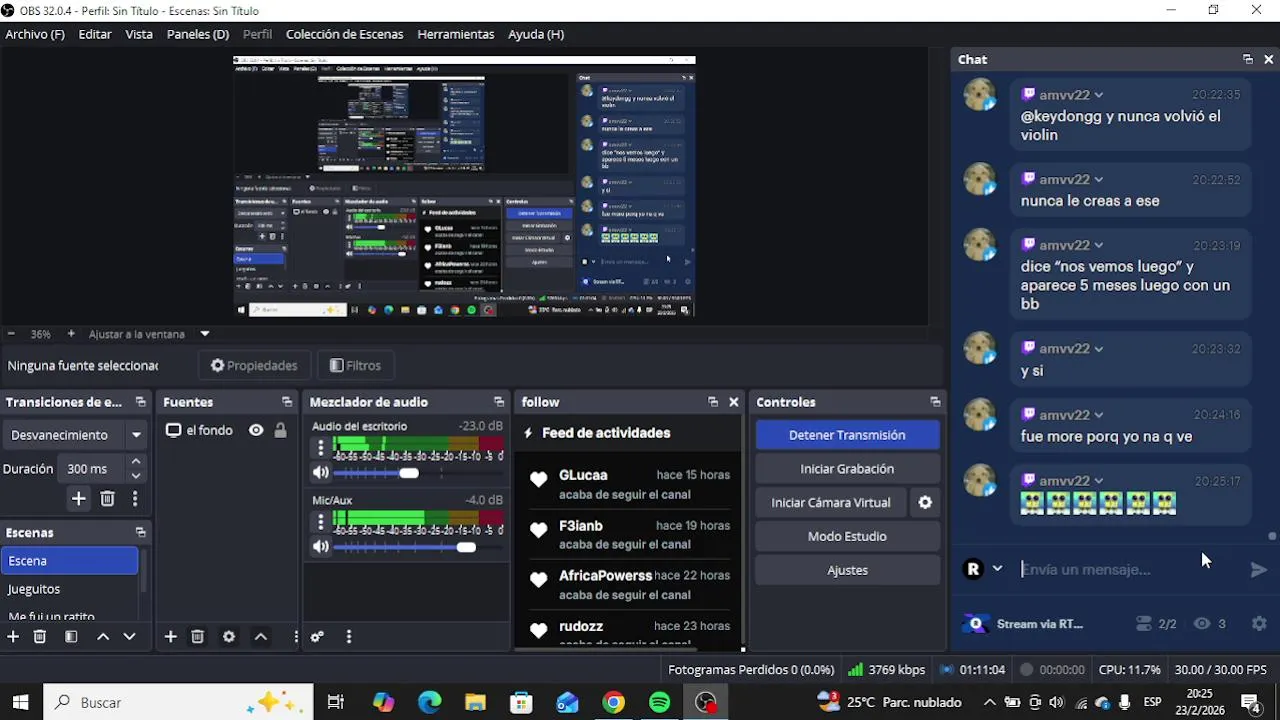Click Iniciar Cámara Virtual button
The height and width of the screenshot is (720, 1280).
[x=831, y=503]
